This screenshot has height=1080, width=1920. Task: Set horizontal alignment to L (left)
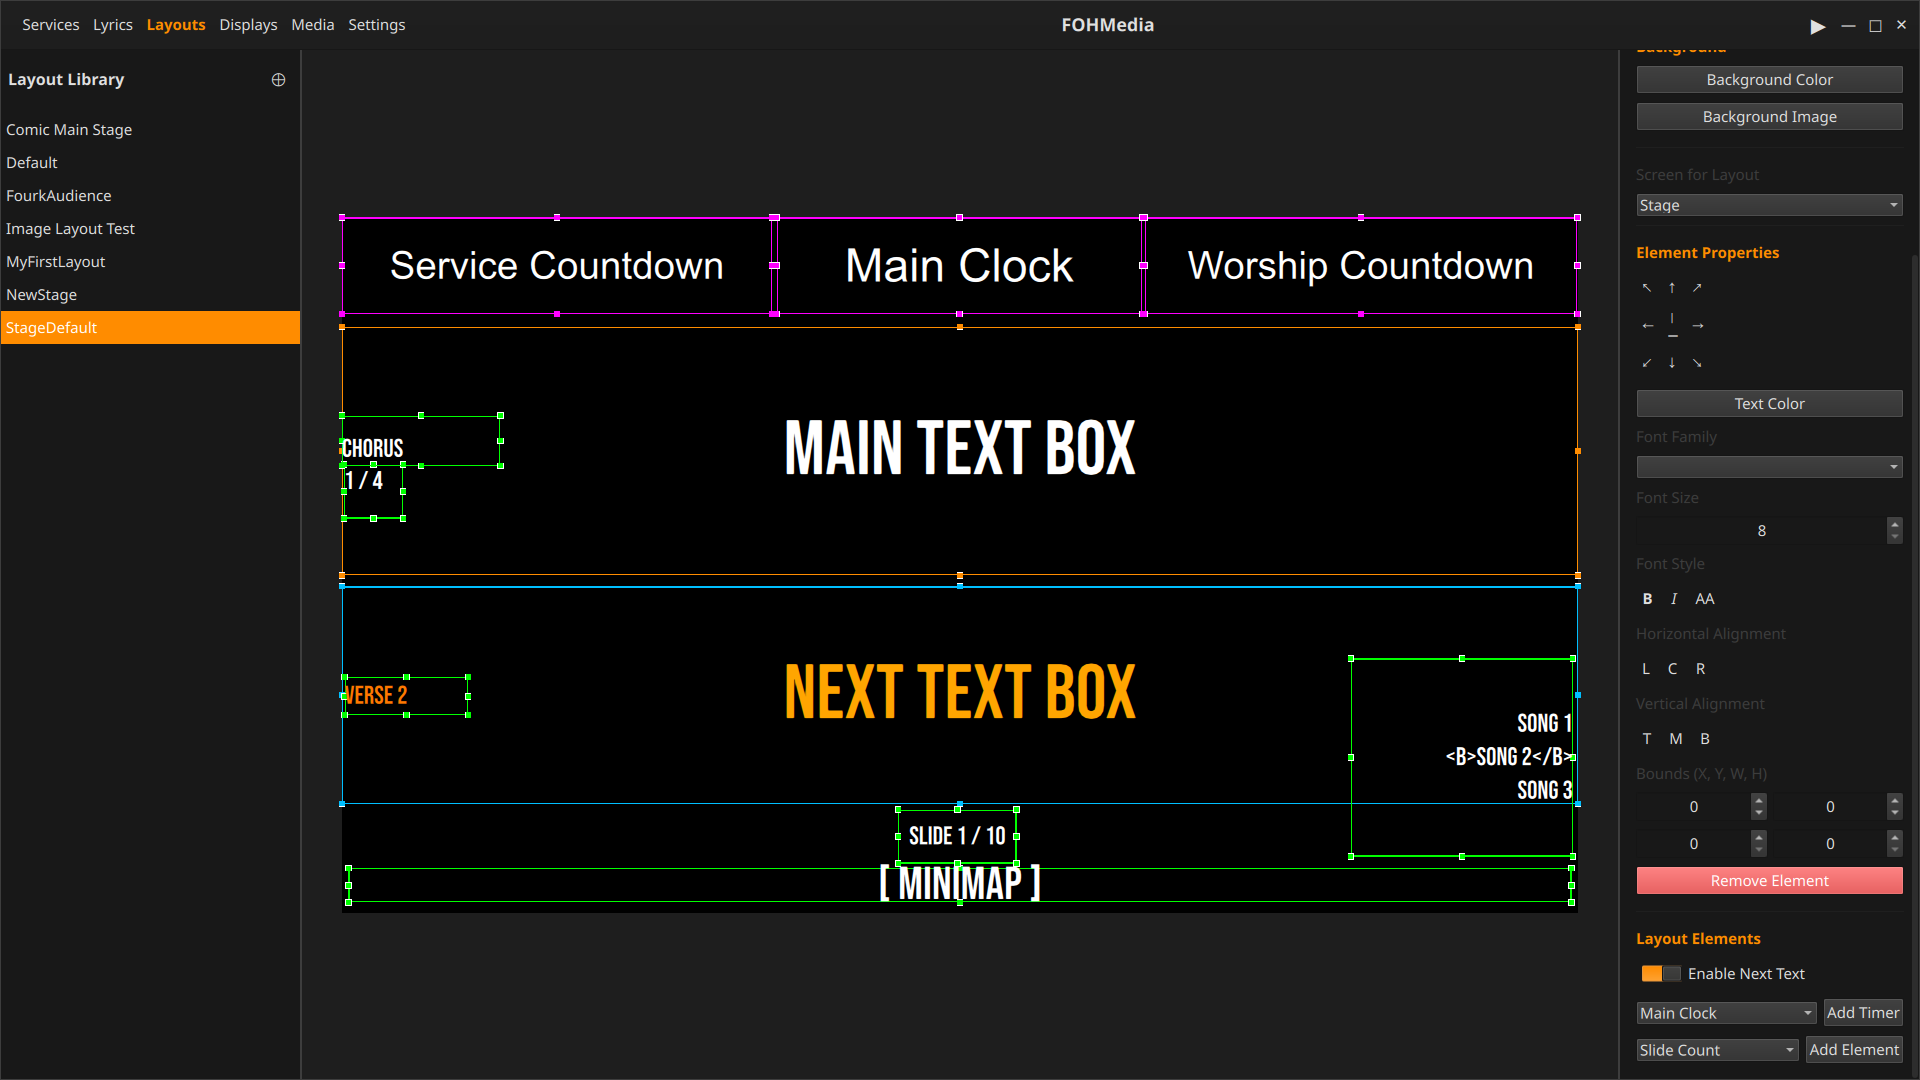[1646, 669]
